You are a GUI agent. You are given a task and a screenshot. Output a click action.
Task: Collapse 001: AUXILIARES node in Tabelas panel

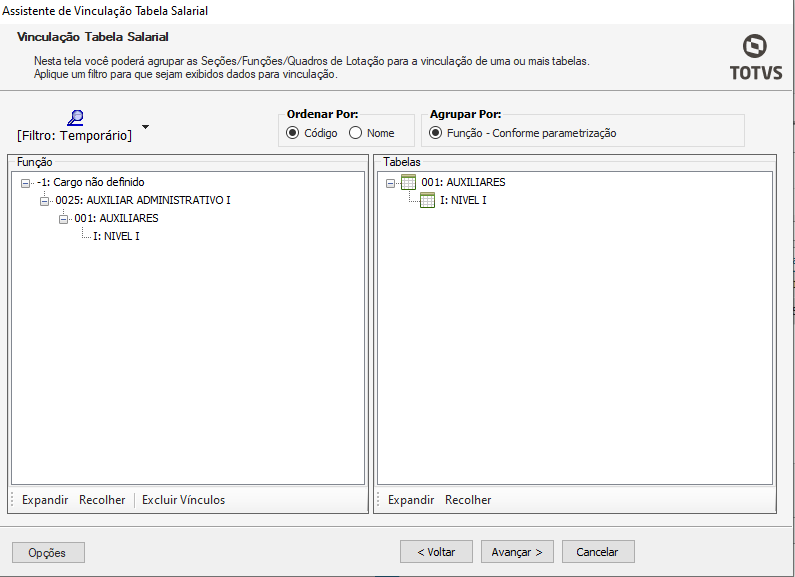coord(391,183)
